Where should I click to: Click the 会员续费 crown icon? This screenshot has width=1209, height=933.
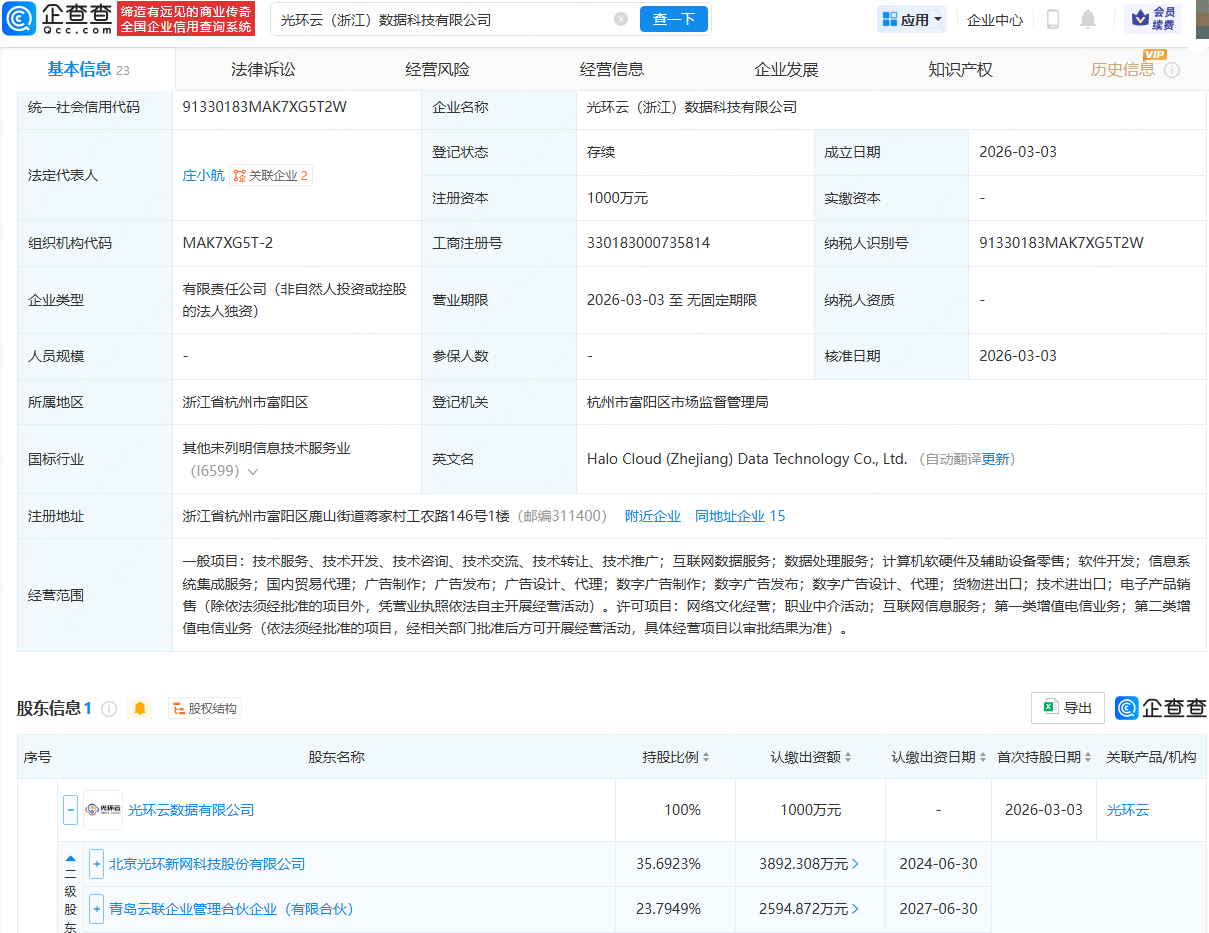(1140, 19)
